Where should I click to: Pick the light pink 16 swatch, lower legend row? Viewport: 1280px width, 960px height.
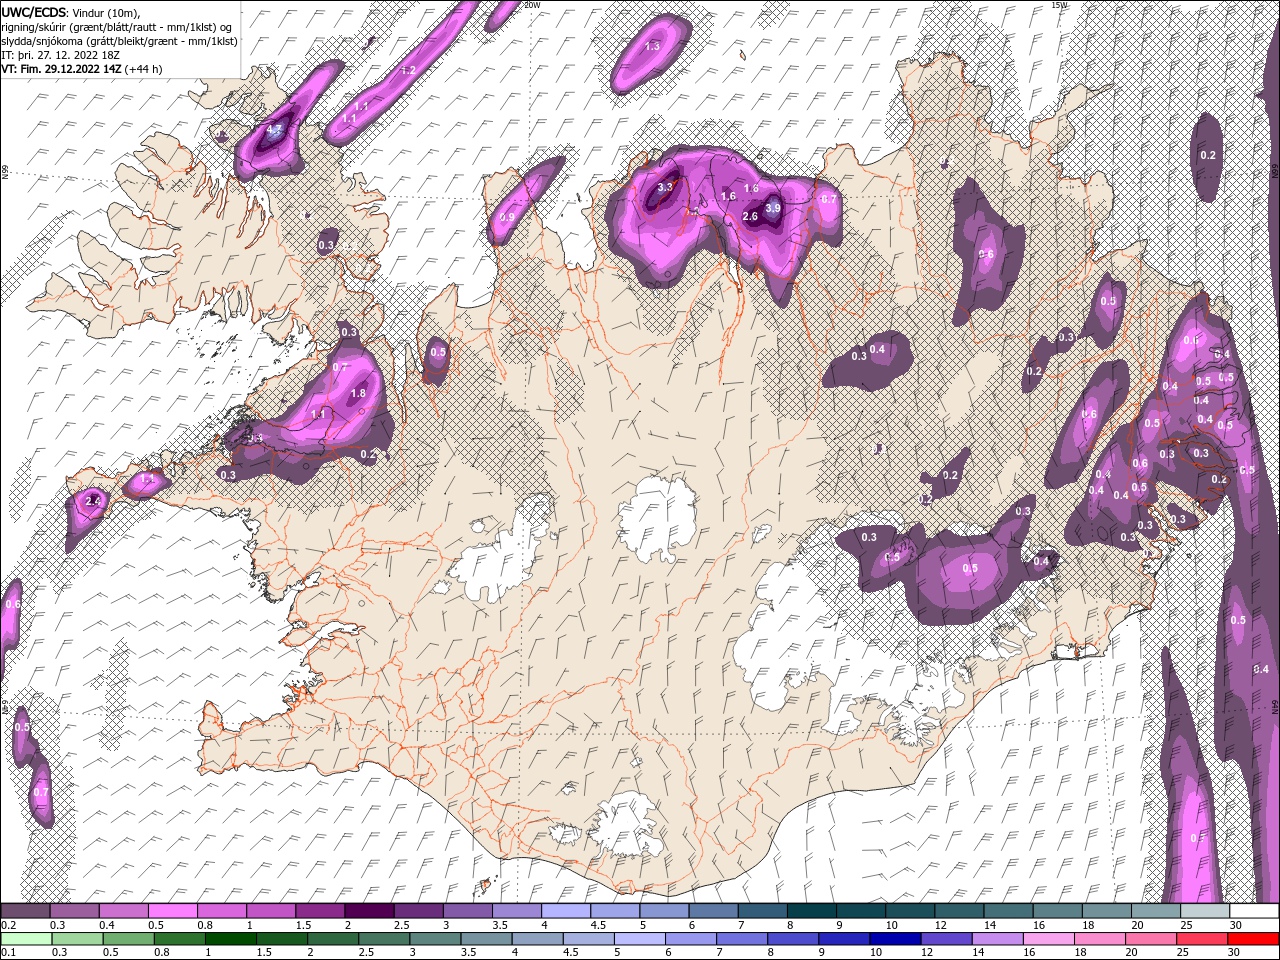[1049, 938]
